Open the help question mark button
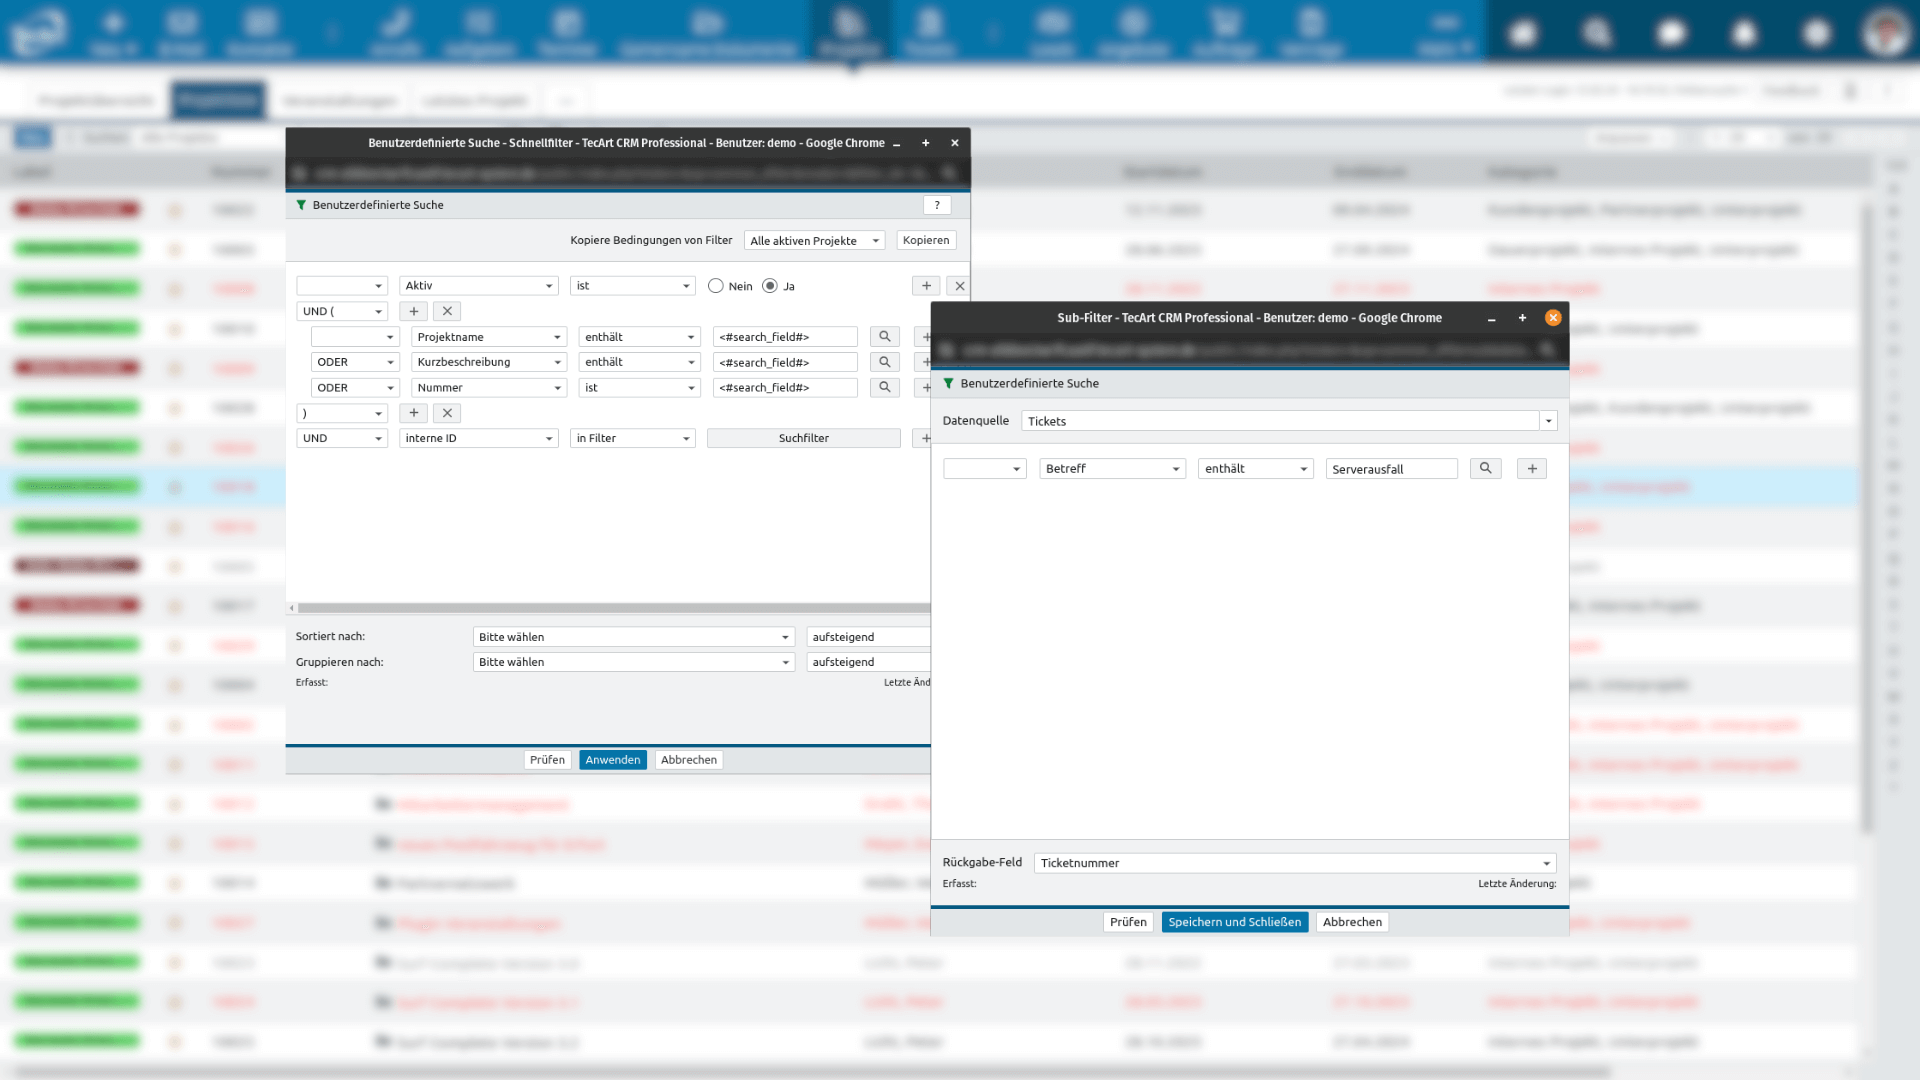Viewport: 1920px width, 1080px height. pos(936,205)
